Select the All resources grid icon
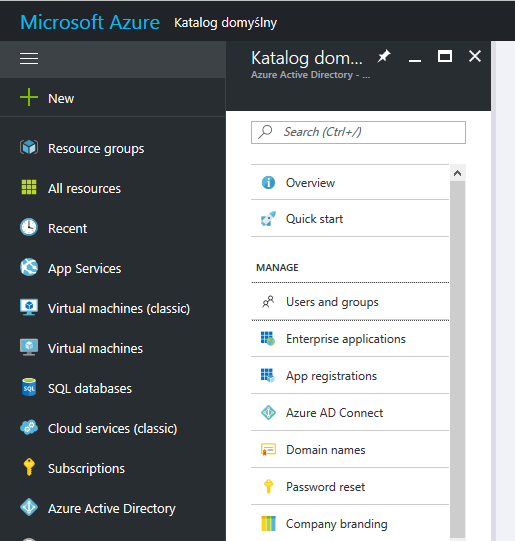The width and height of the screenshot is (515, 541). pyautogui.click(x=29, y=187)
